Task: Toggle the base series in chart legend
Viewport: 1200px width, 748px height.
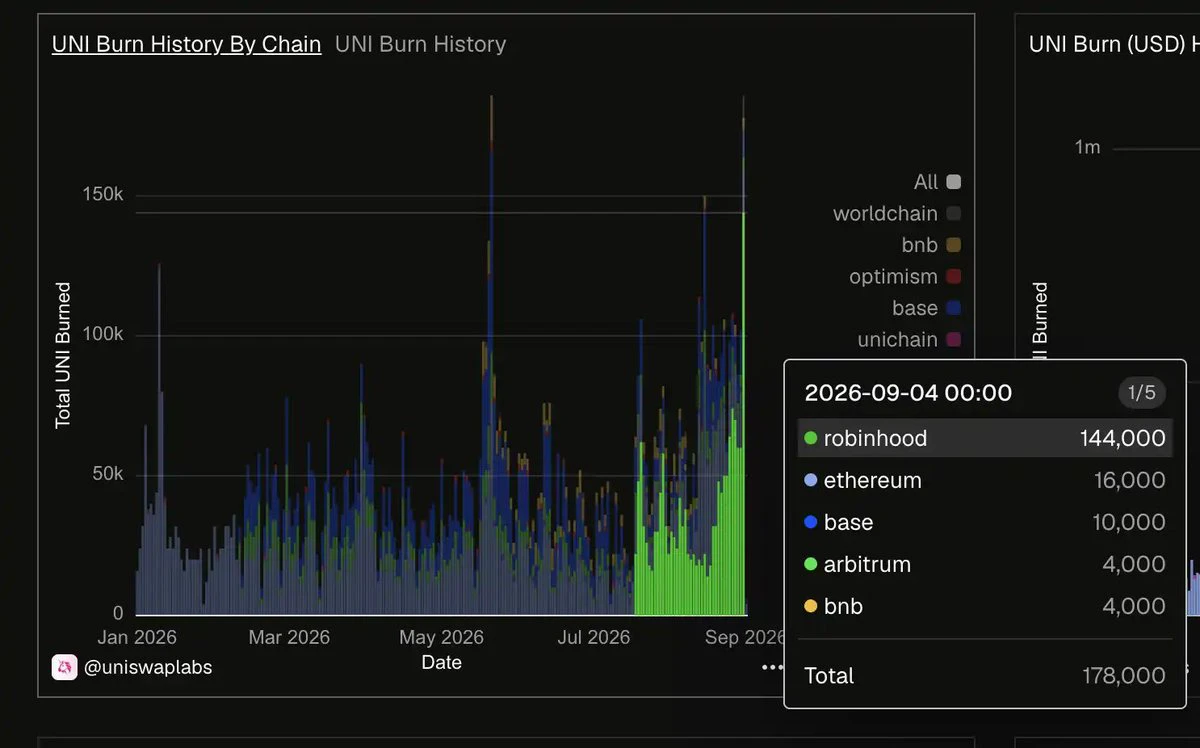Action: (x=926, y=308)
